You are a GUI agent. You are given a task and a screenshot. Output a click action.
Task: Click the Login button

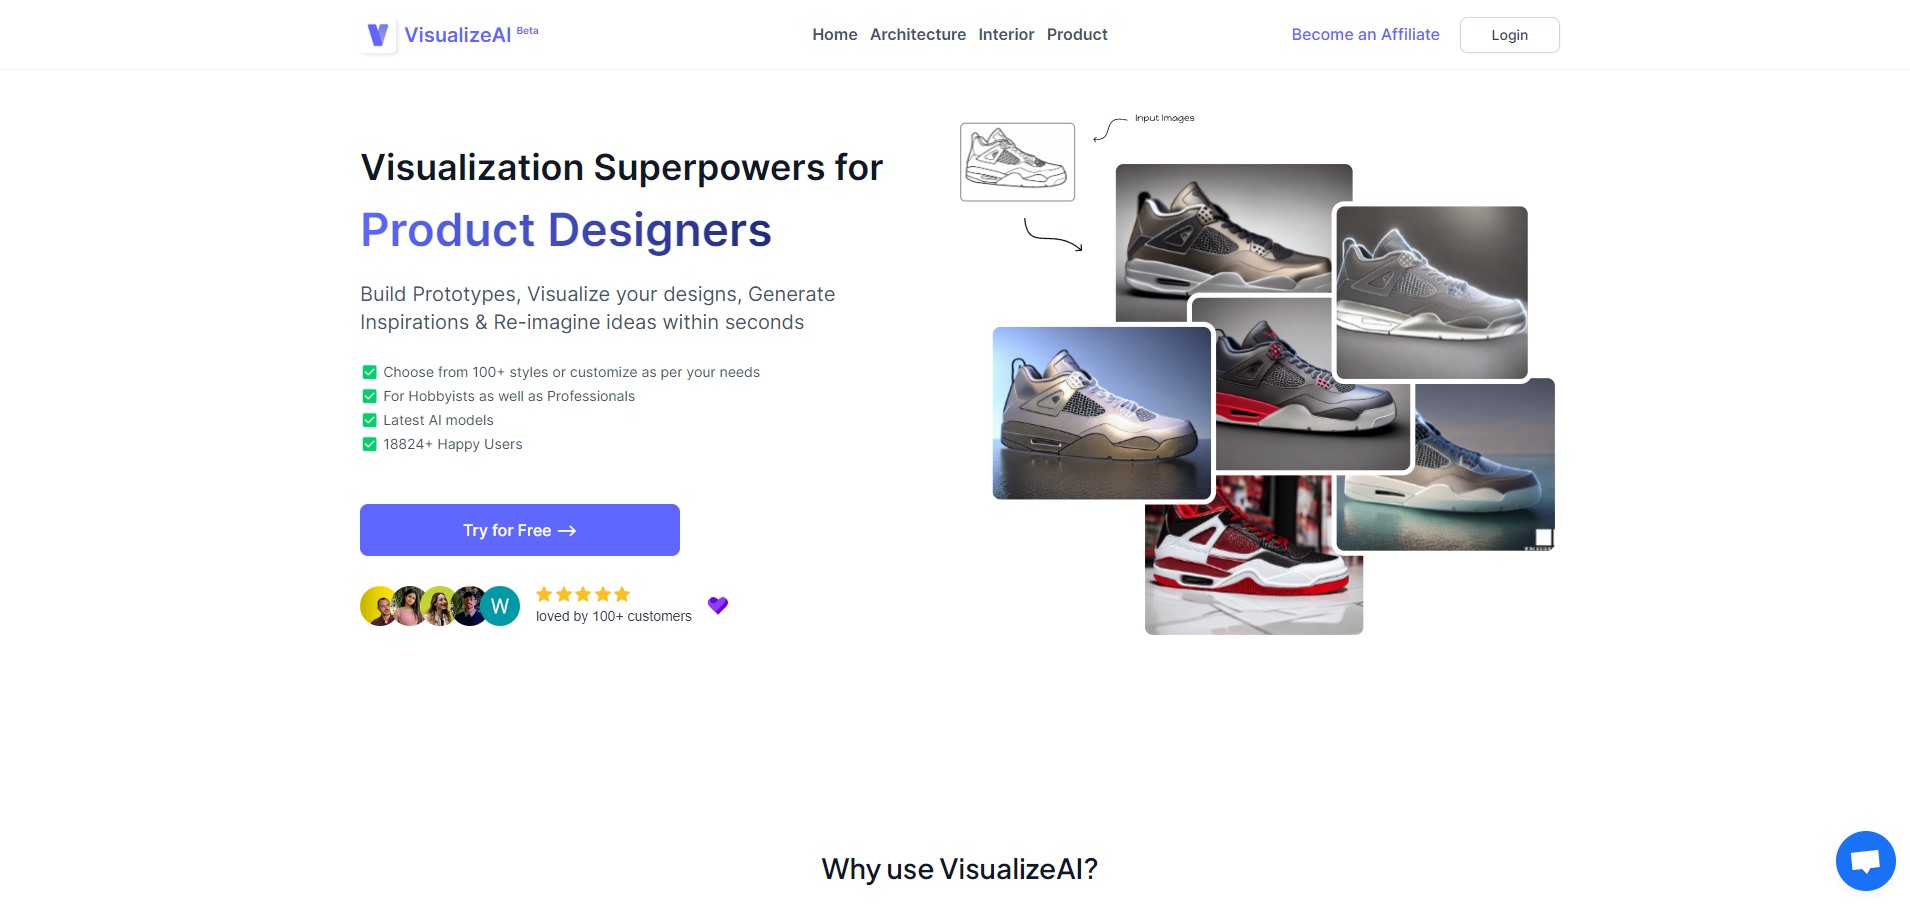click(1509, 35)
